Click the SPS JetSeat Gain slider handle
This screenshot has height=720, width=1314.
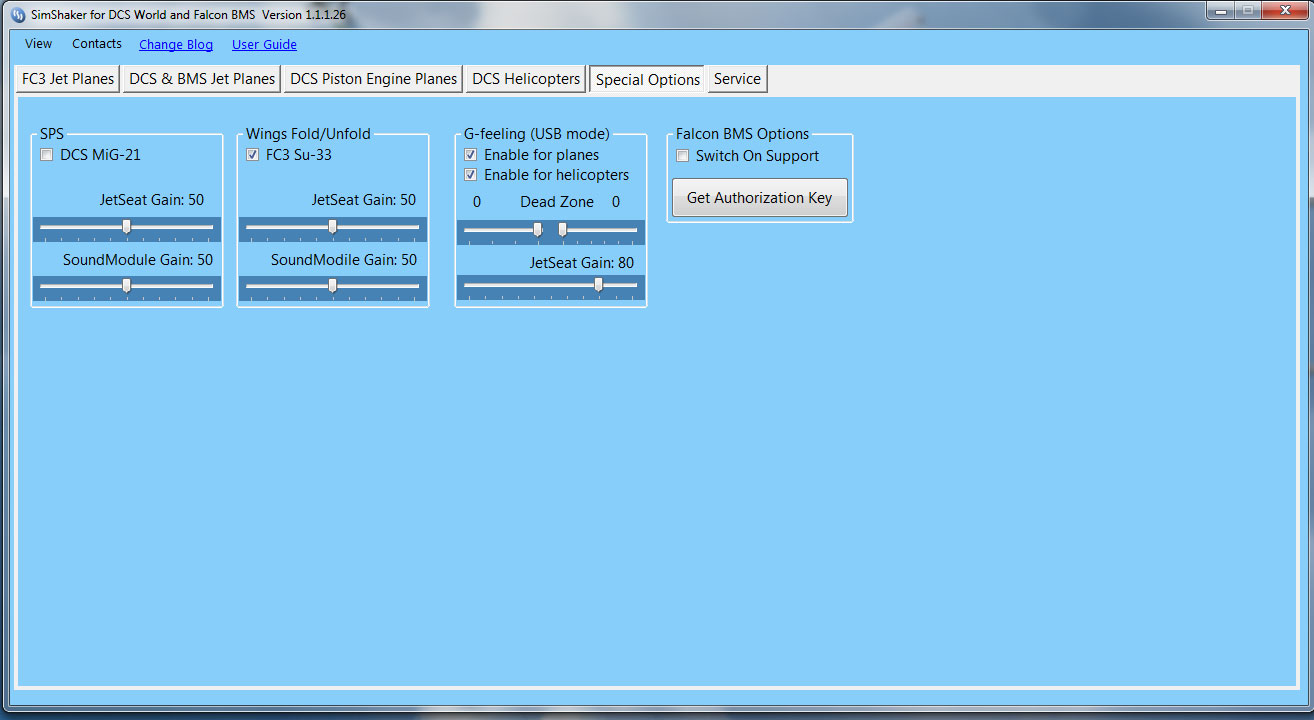(126, 227)
